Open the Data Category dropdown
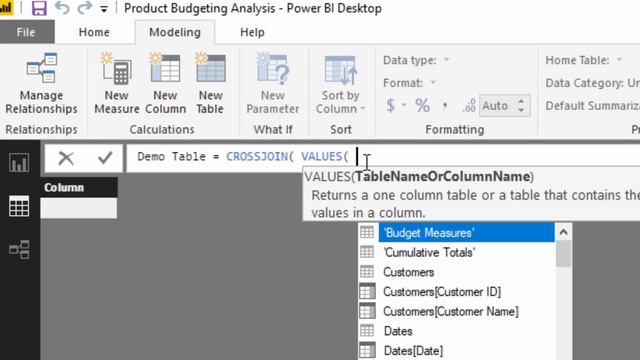 (593, 83)
